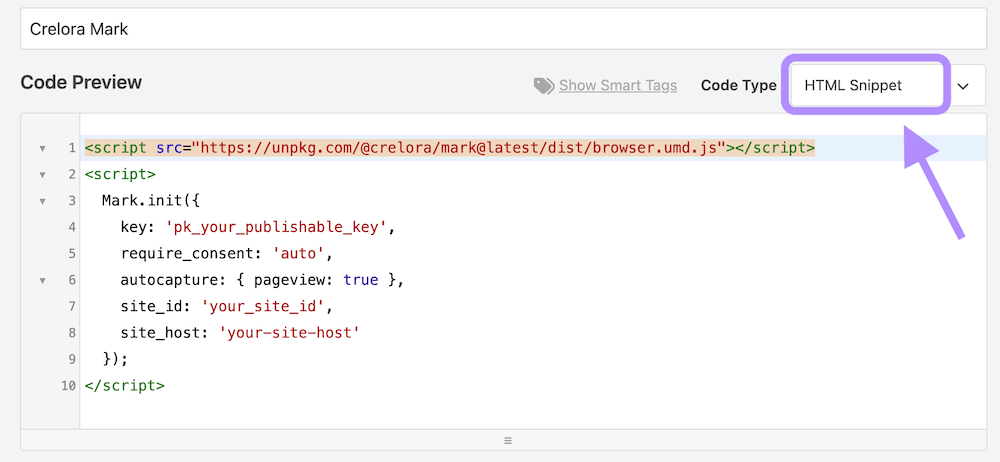Viewport: 1000px width, 462px height.
Task: Click the Code Type dropdown chevron
Action: tap(963, 86)
